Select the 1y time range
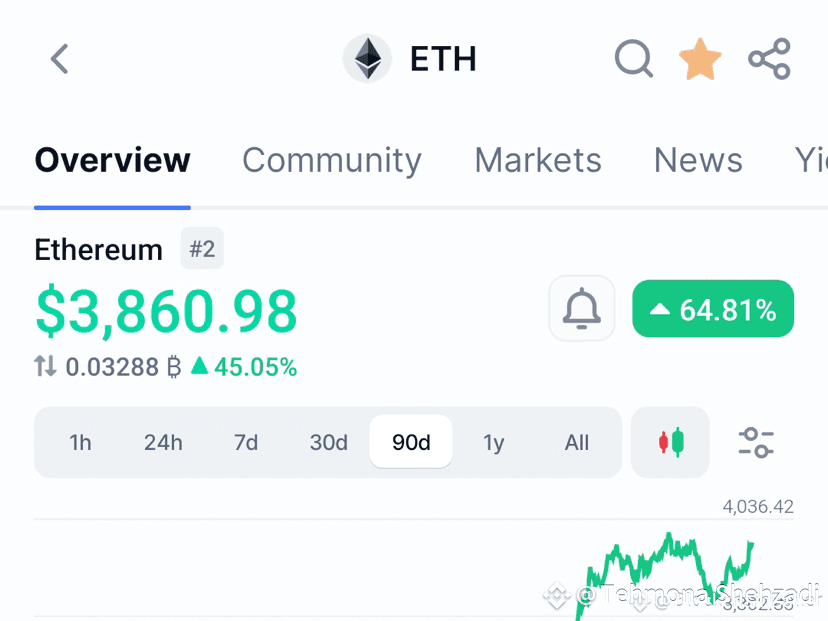This screenshot has height=621, width=828. [494, 443]
